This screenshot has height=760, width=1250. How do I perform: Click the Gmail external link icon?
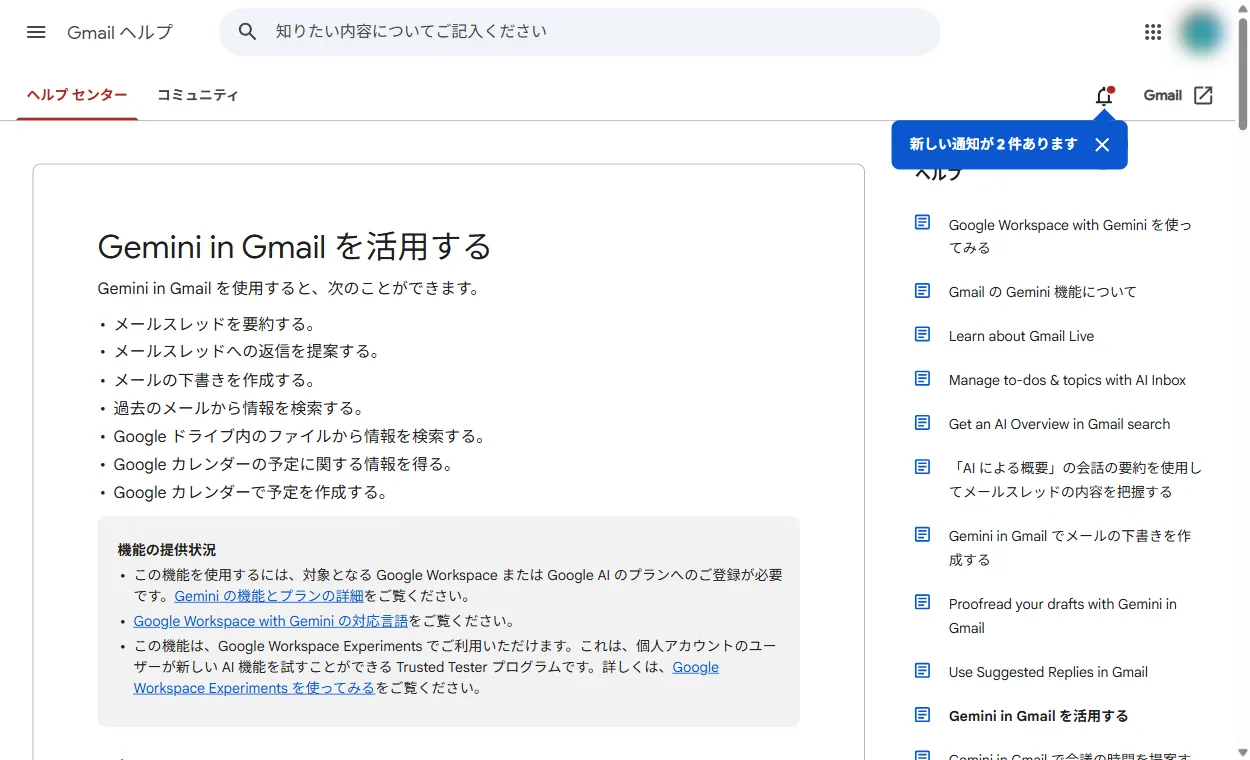click(x=1204, y=95)
